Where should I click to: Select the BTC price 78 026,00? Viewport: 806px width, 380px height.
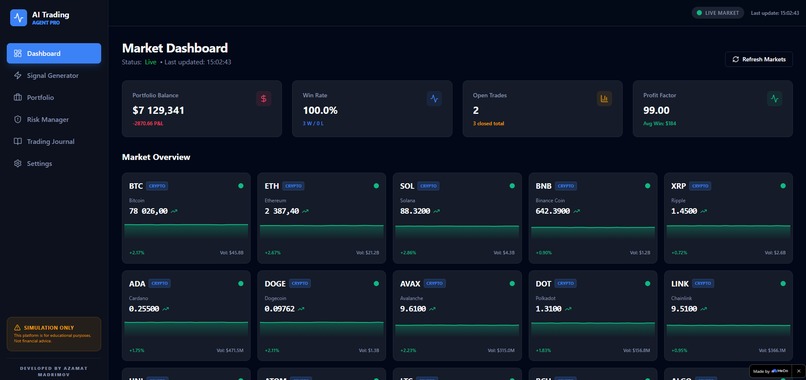click(148, 211)
